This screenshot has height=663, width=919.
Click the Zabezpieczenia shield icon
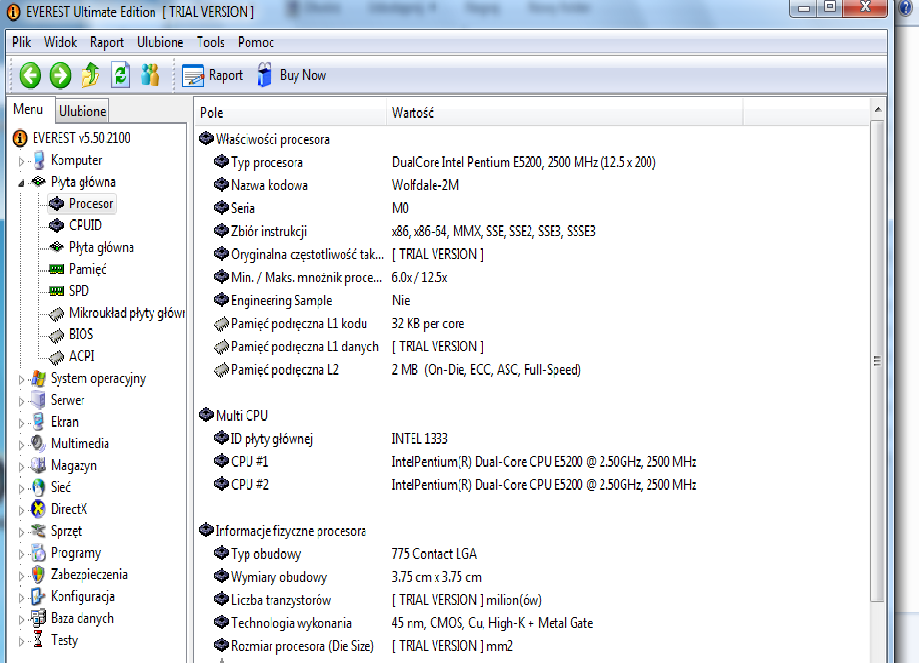tap(38, 574)
